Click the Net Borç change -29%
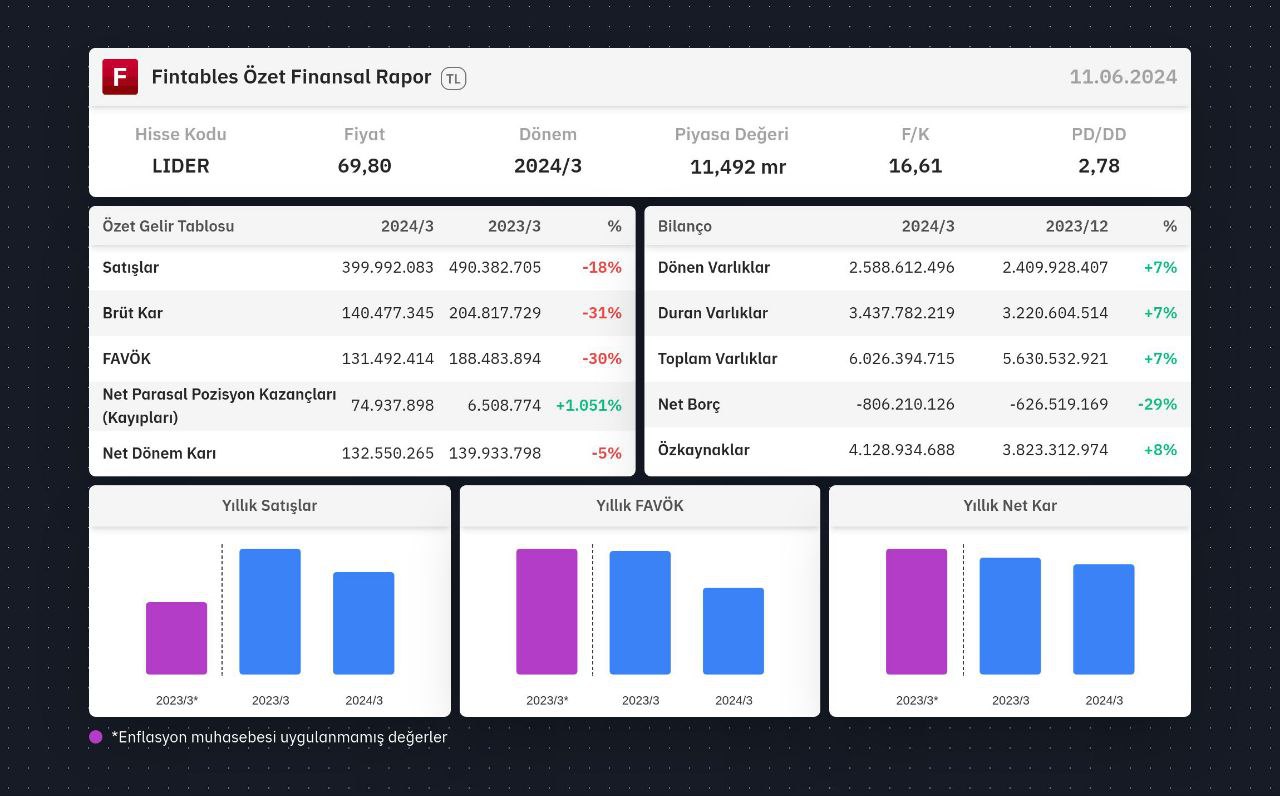Screen dimensions: 1280x796 tap(1157, 405)
